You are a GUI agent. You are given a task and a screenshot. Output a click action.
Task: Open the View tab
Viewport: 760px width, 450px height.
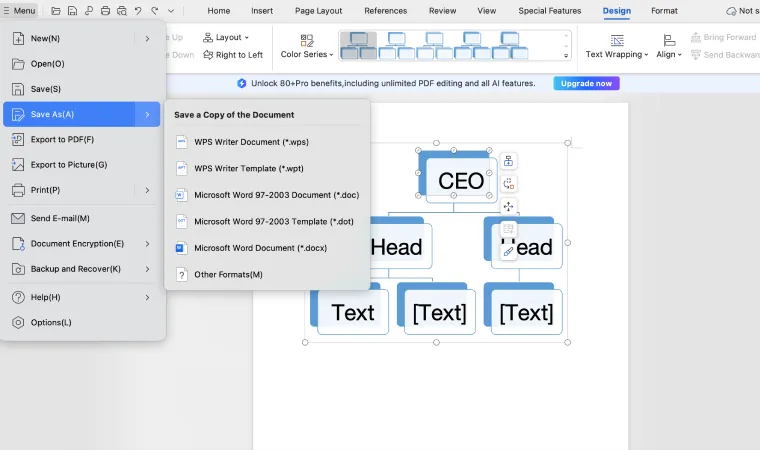click(487, 11)
